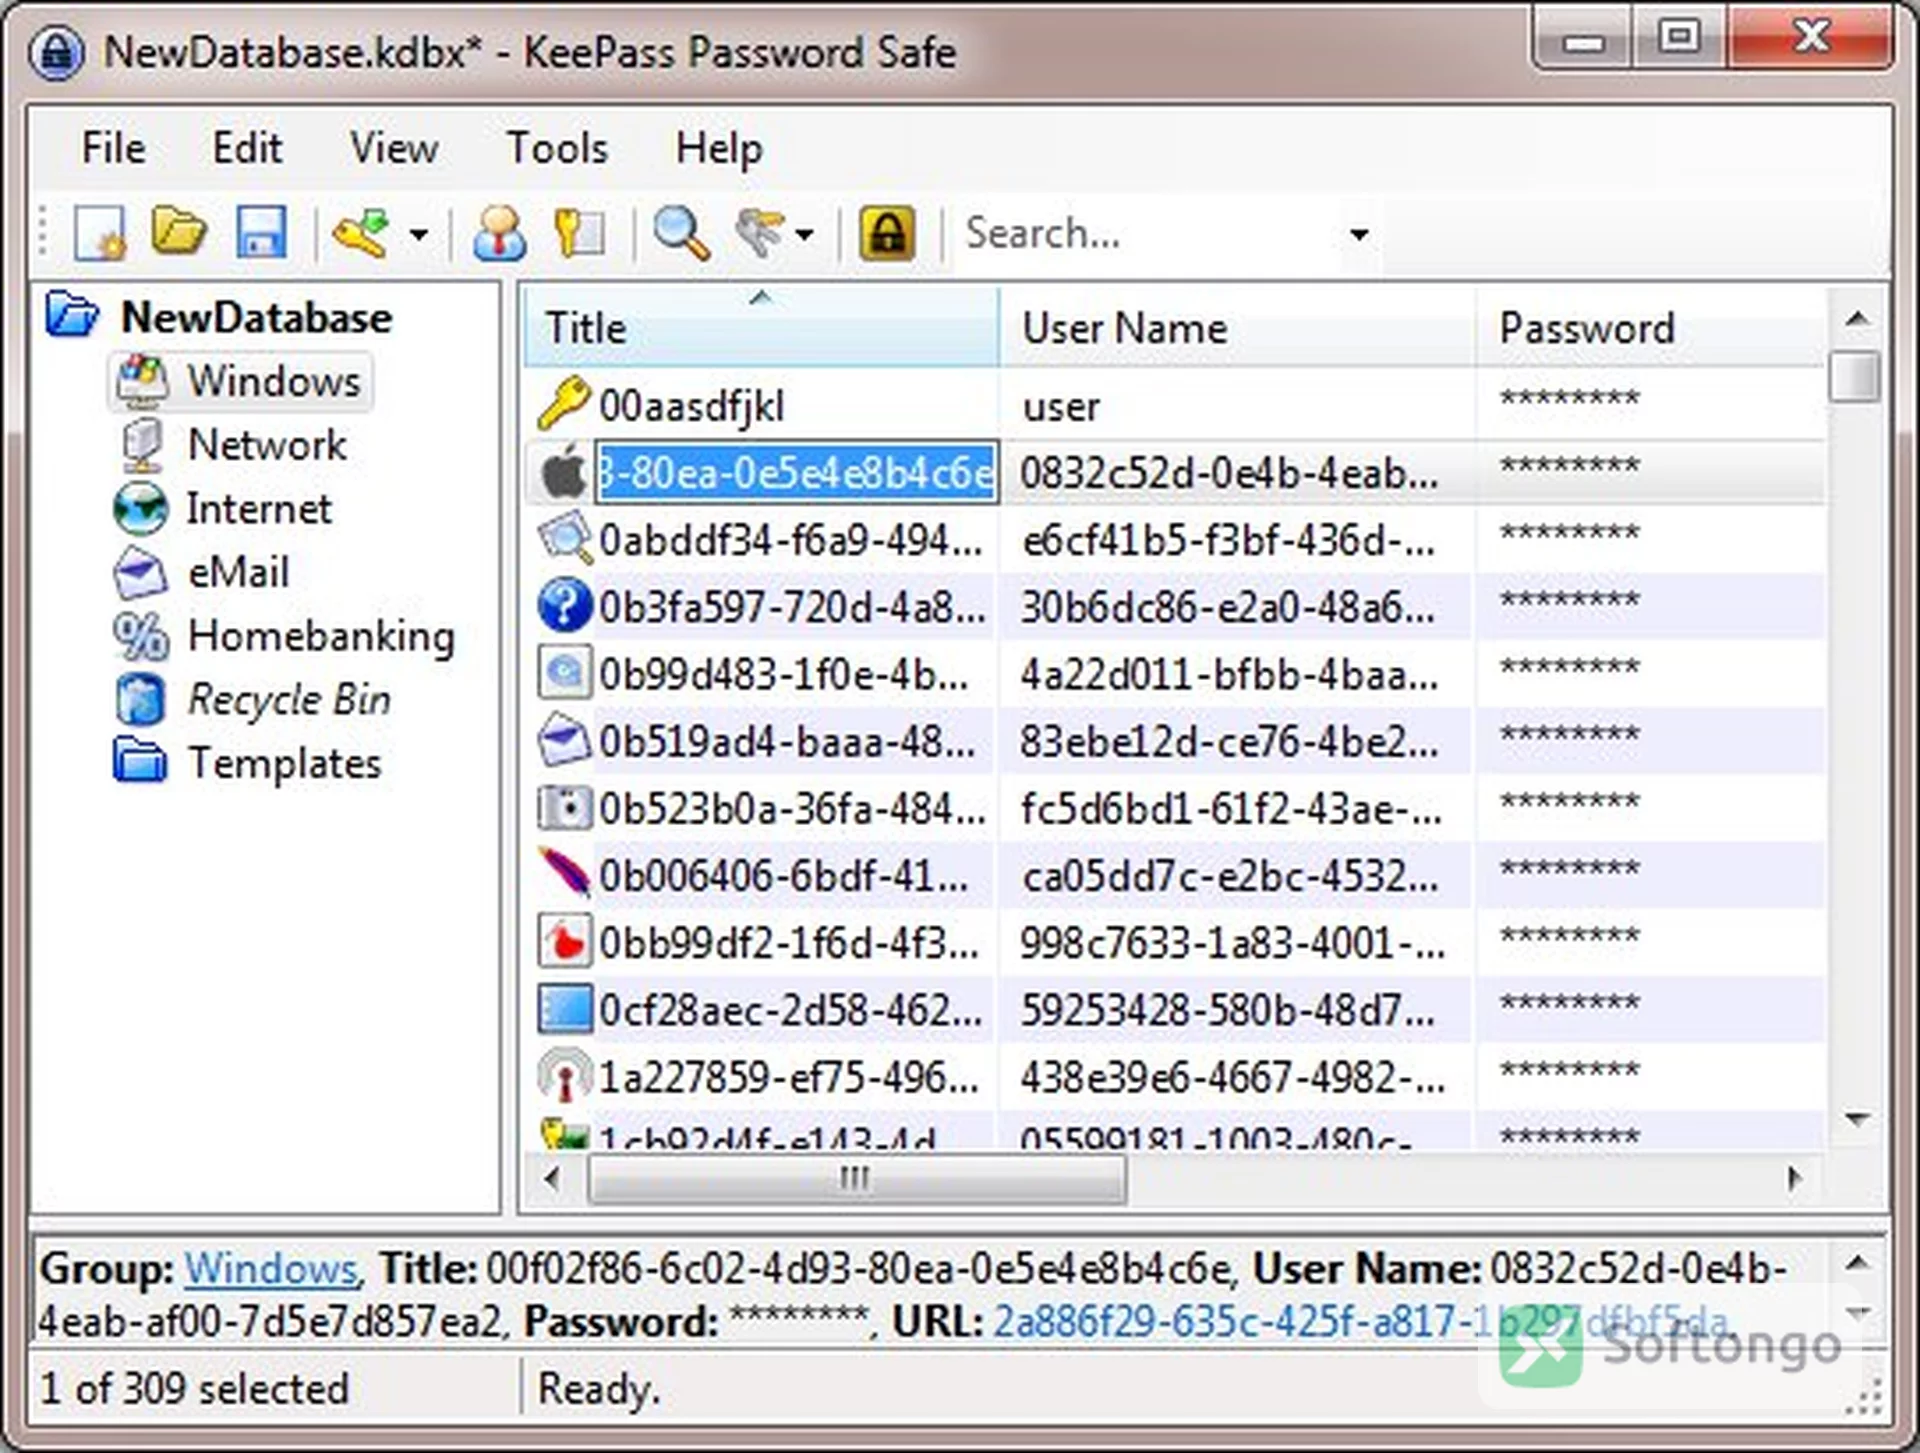Open the Help menu
The image size is (1920, 1453).
pyautogui.click(x=719, y=148)
